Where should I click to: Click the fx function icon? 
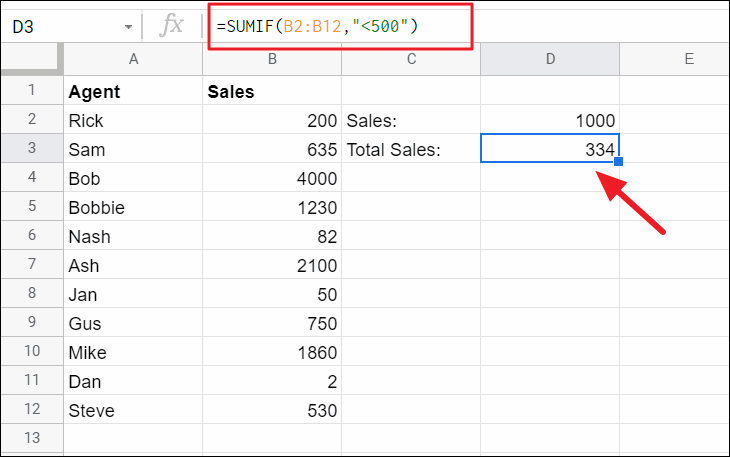pos(173,25)
